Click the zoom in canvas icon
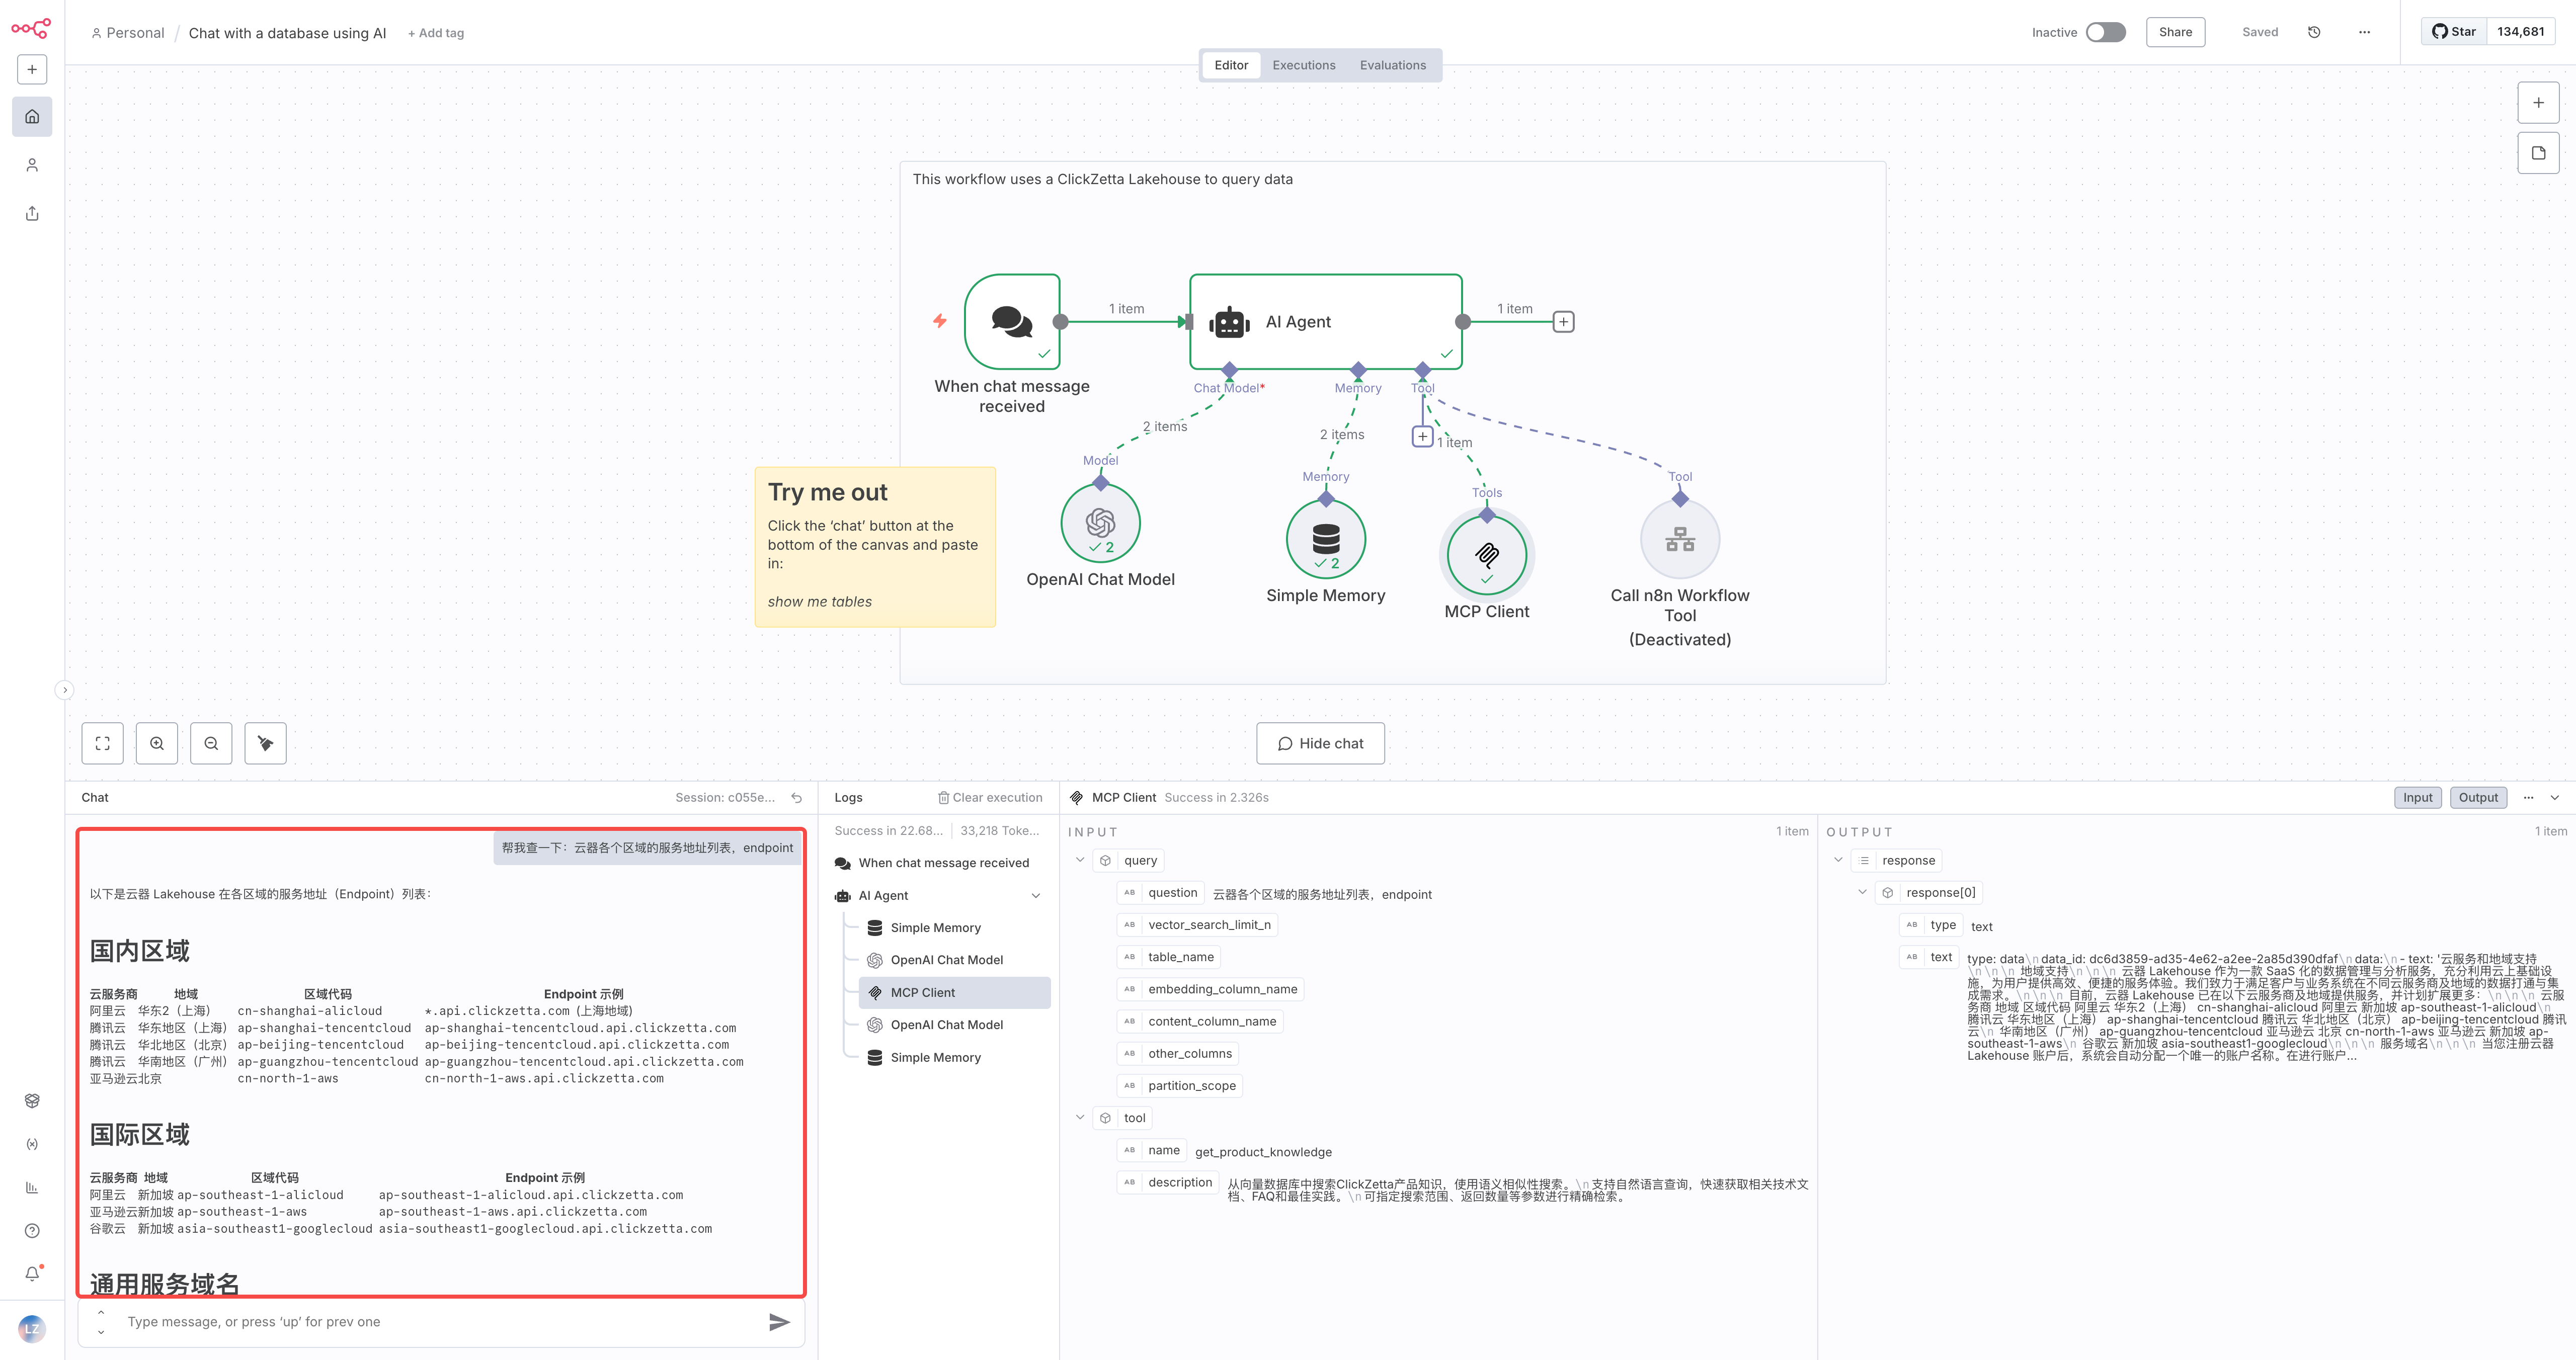 pyautogui.click(x=157, y=743)
